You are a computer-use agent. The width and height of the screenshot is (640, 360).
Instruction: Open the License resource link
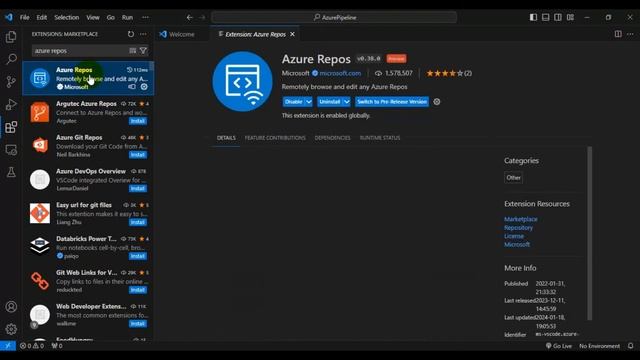coord(514,236)
